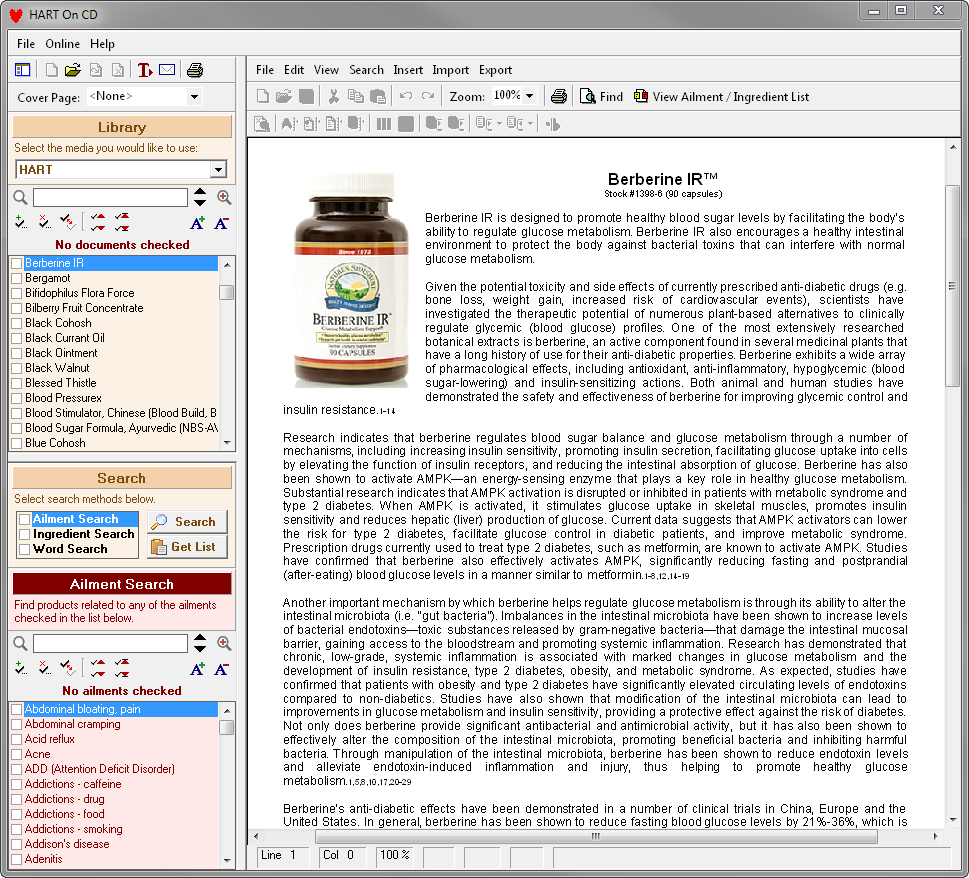Enable the Word Search checkbox
This screenshot has height=878, width=969.
(x=25, y=549)
